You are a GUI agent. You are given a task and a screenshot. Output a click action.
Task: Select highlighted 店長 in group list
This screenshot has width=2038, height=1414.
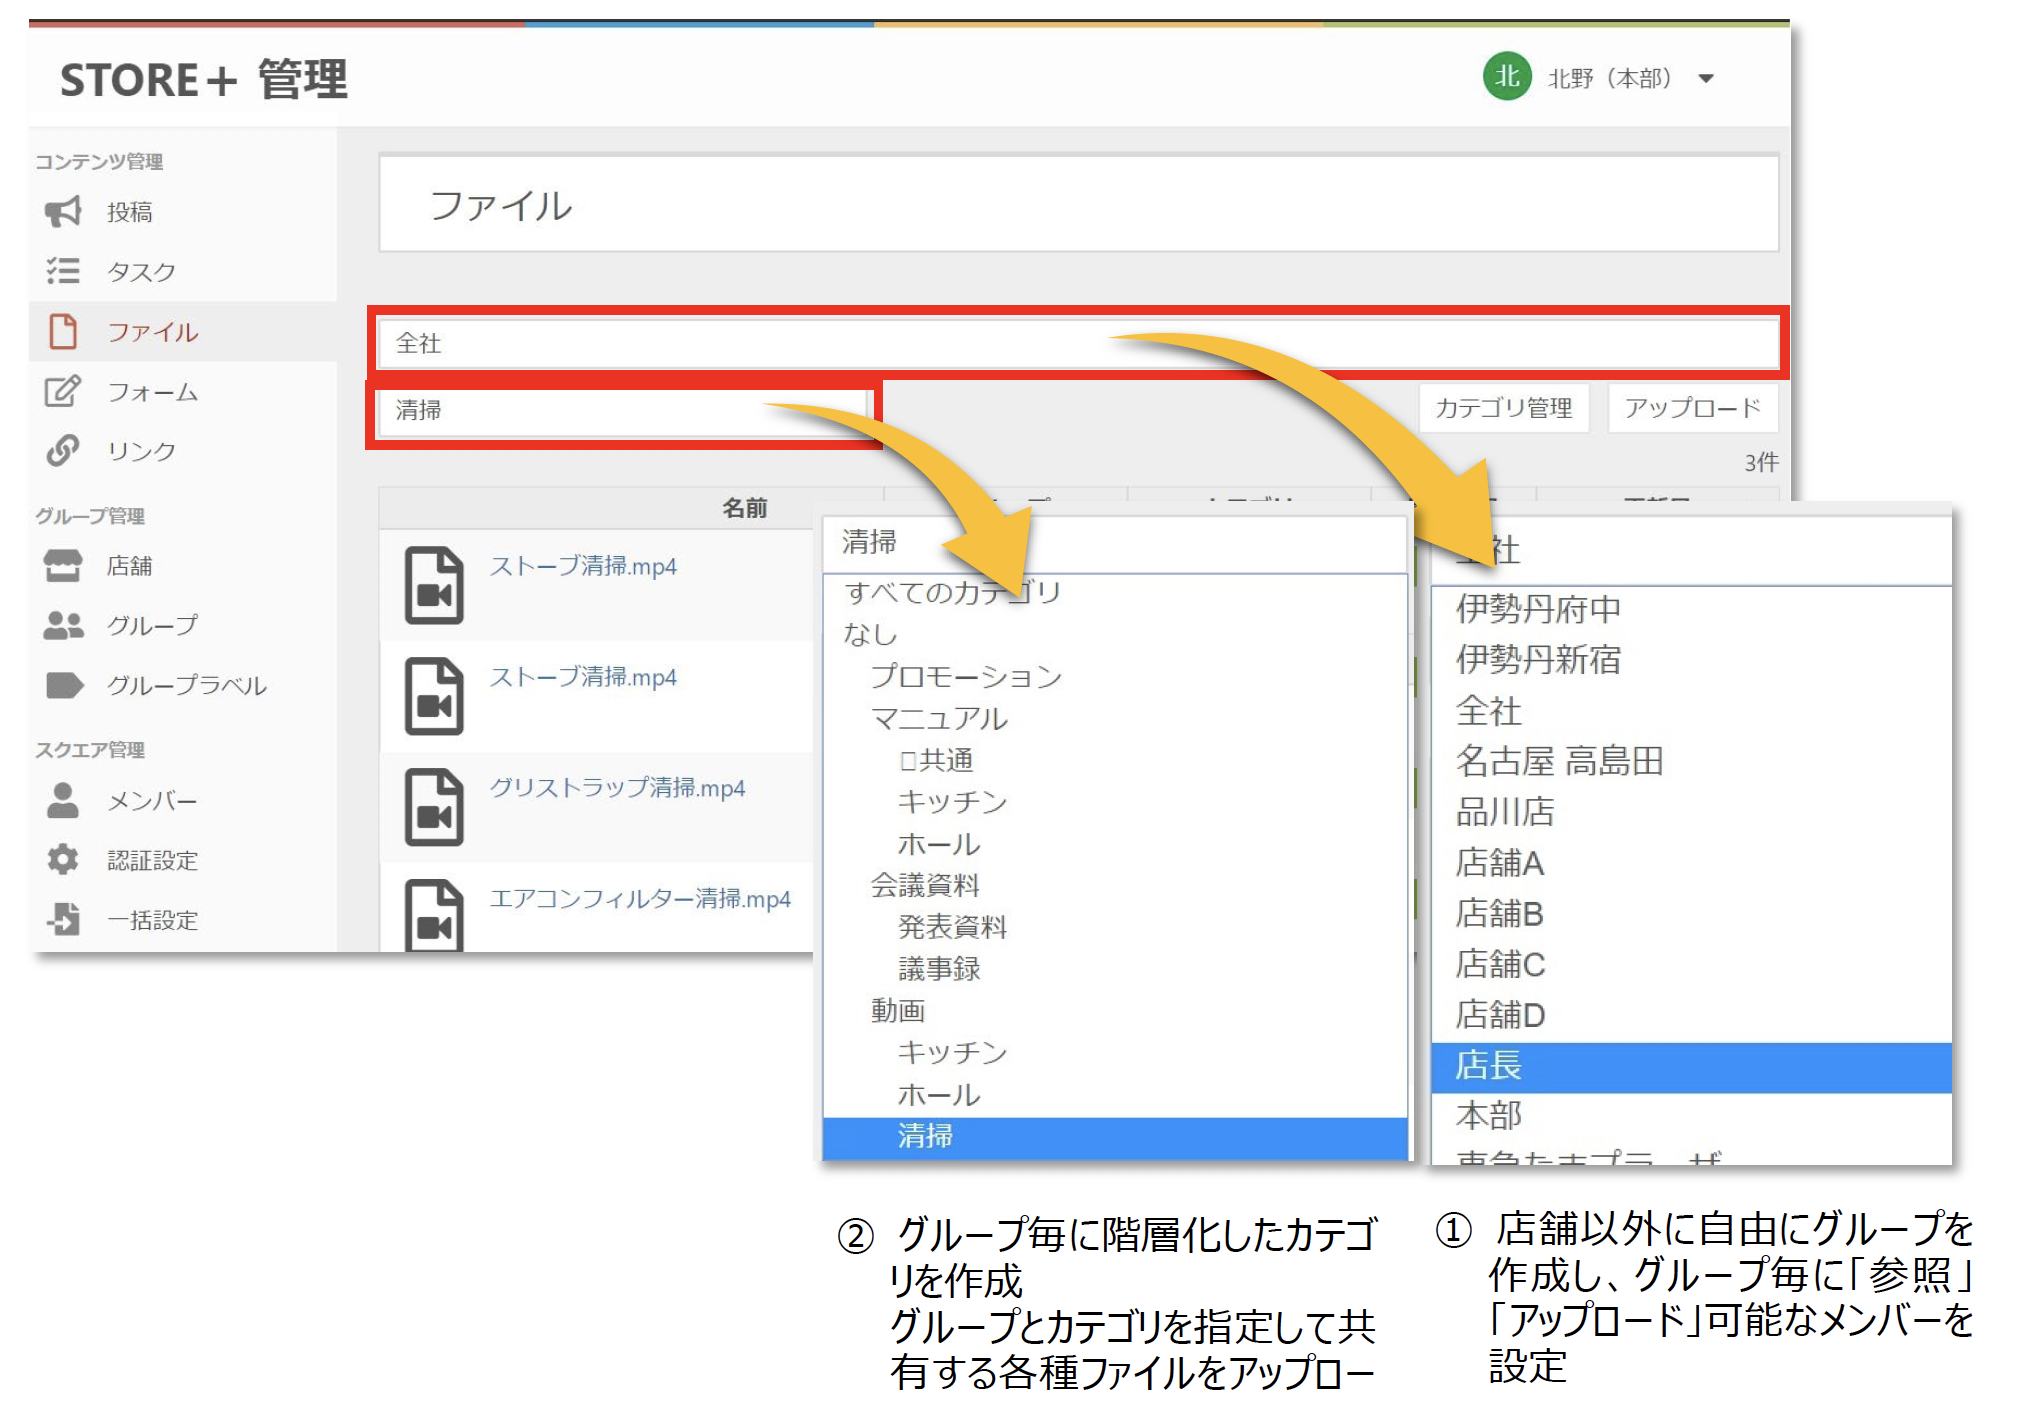click(1691, 1067)
